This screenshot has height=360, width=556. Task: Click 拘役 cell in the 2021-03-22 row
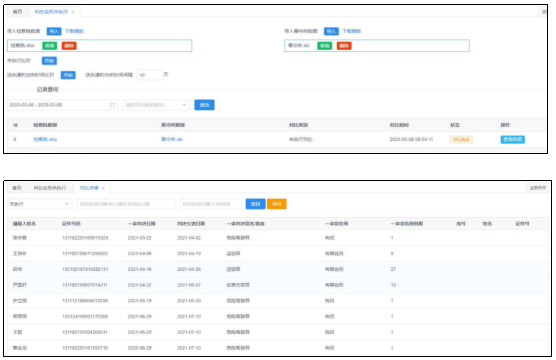(x=329, y=238)
